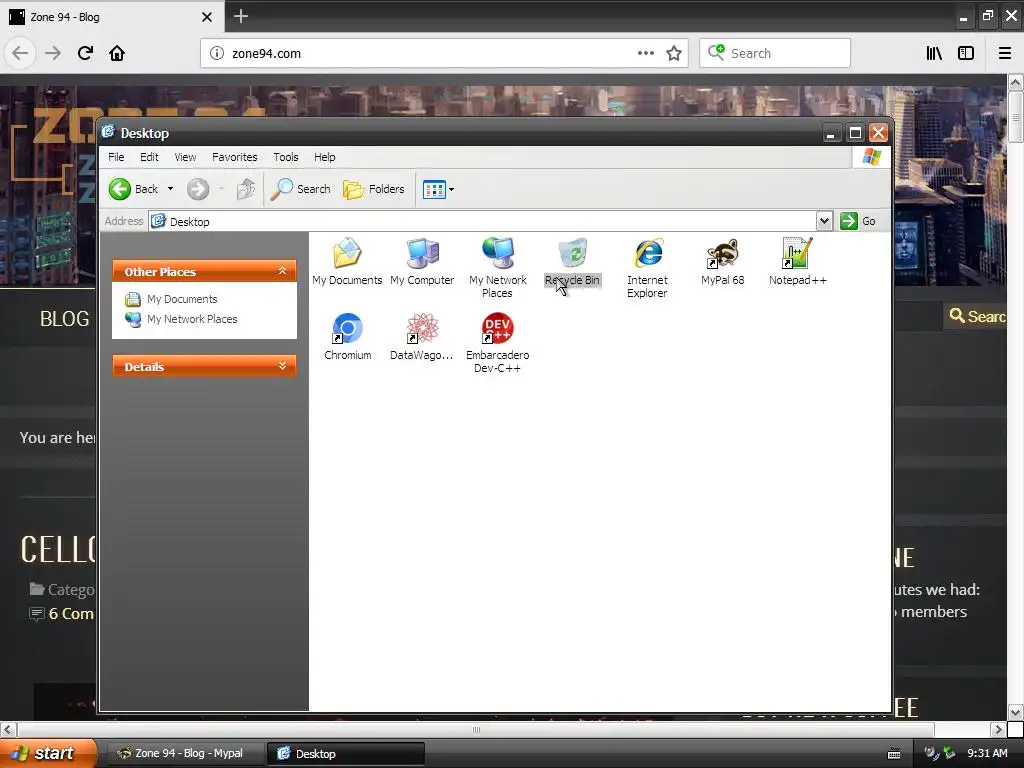Open the browser Library icon
The image size is (1024, 768).
934,53
